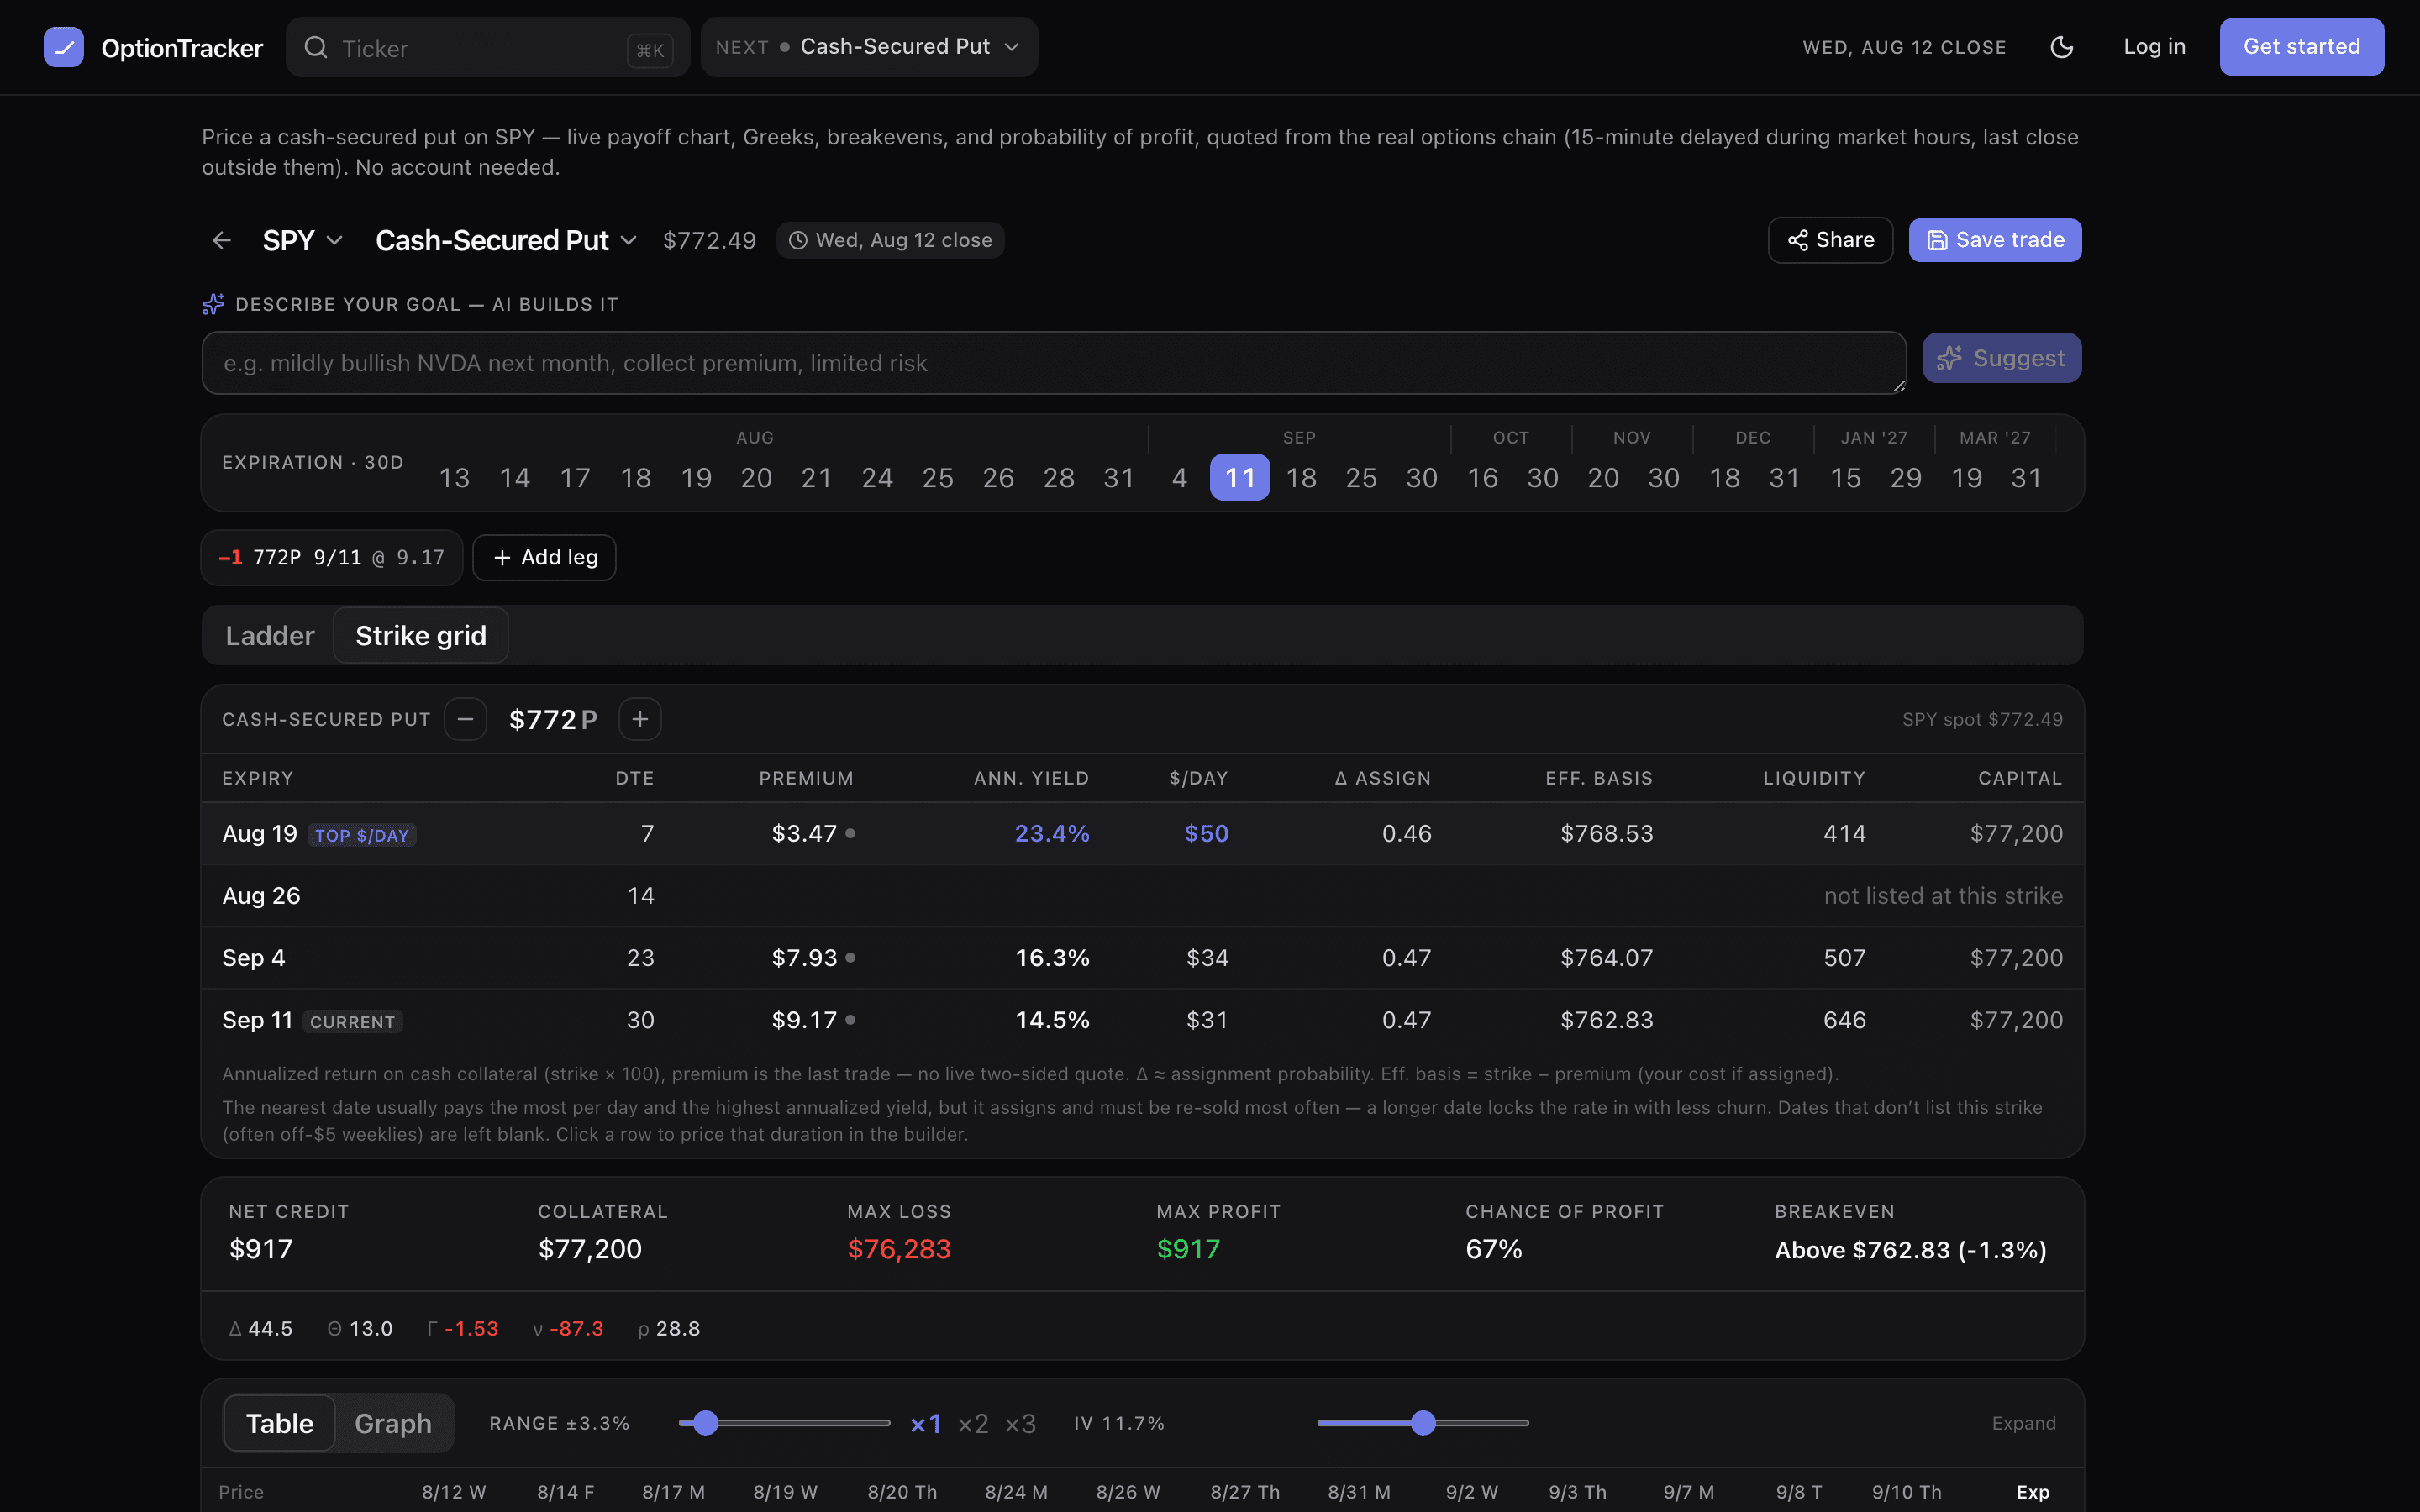This screenshot has width=2420, height=1512.
Task: Click the OptionTracker logo icon
Action: (x=63, y=47)
